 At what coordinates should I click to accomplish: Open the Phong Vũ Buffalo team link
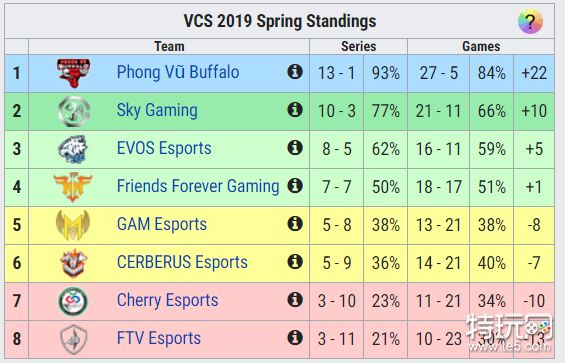click(178, 72)
